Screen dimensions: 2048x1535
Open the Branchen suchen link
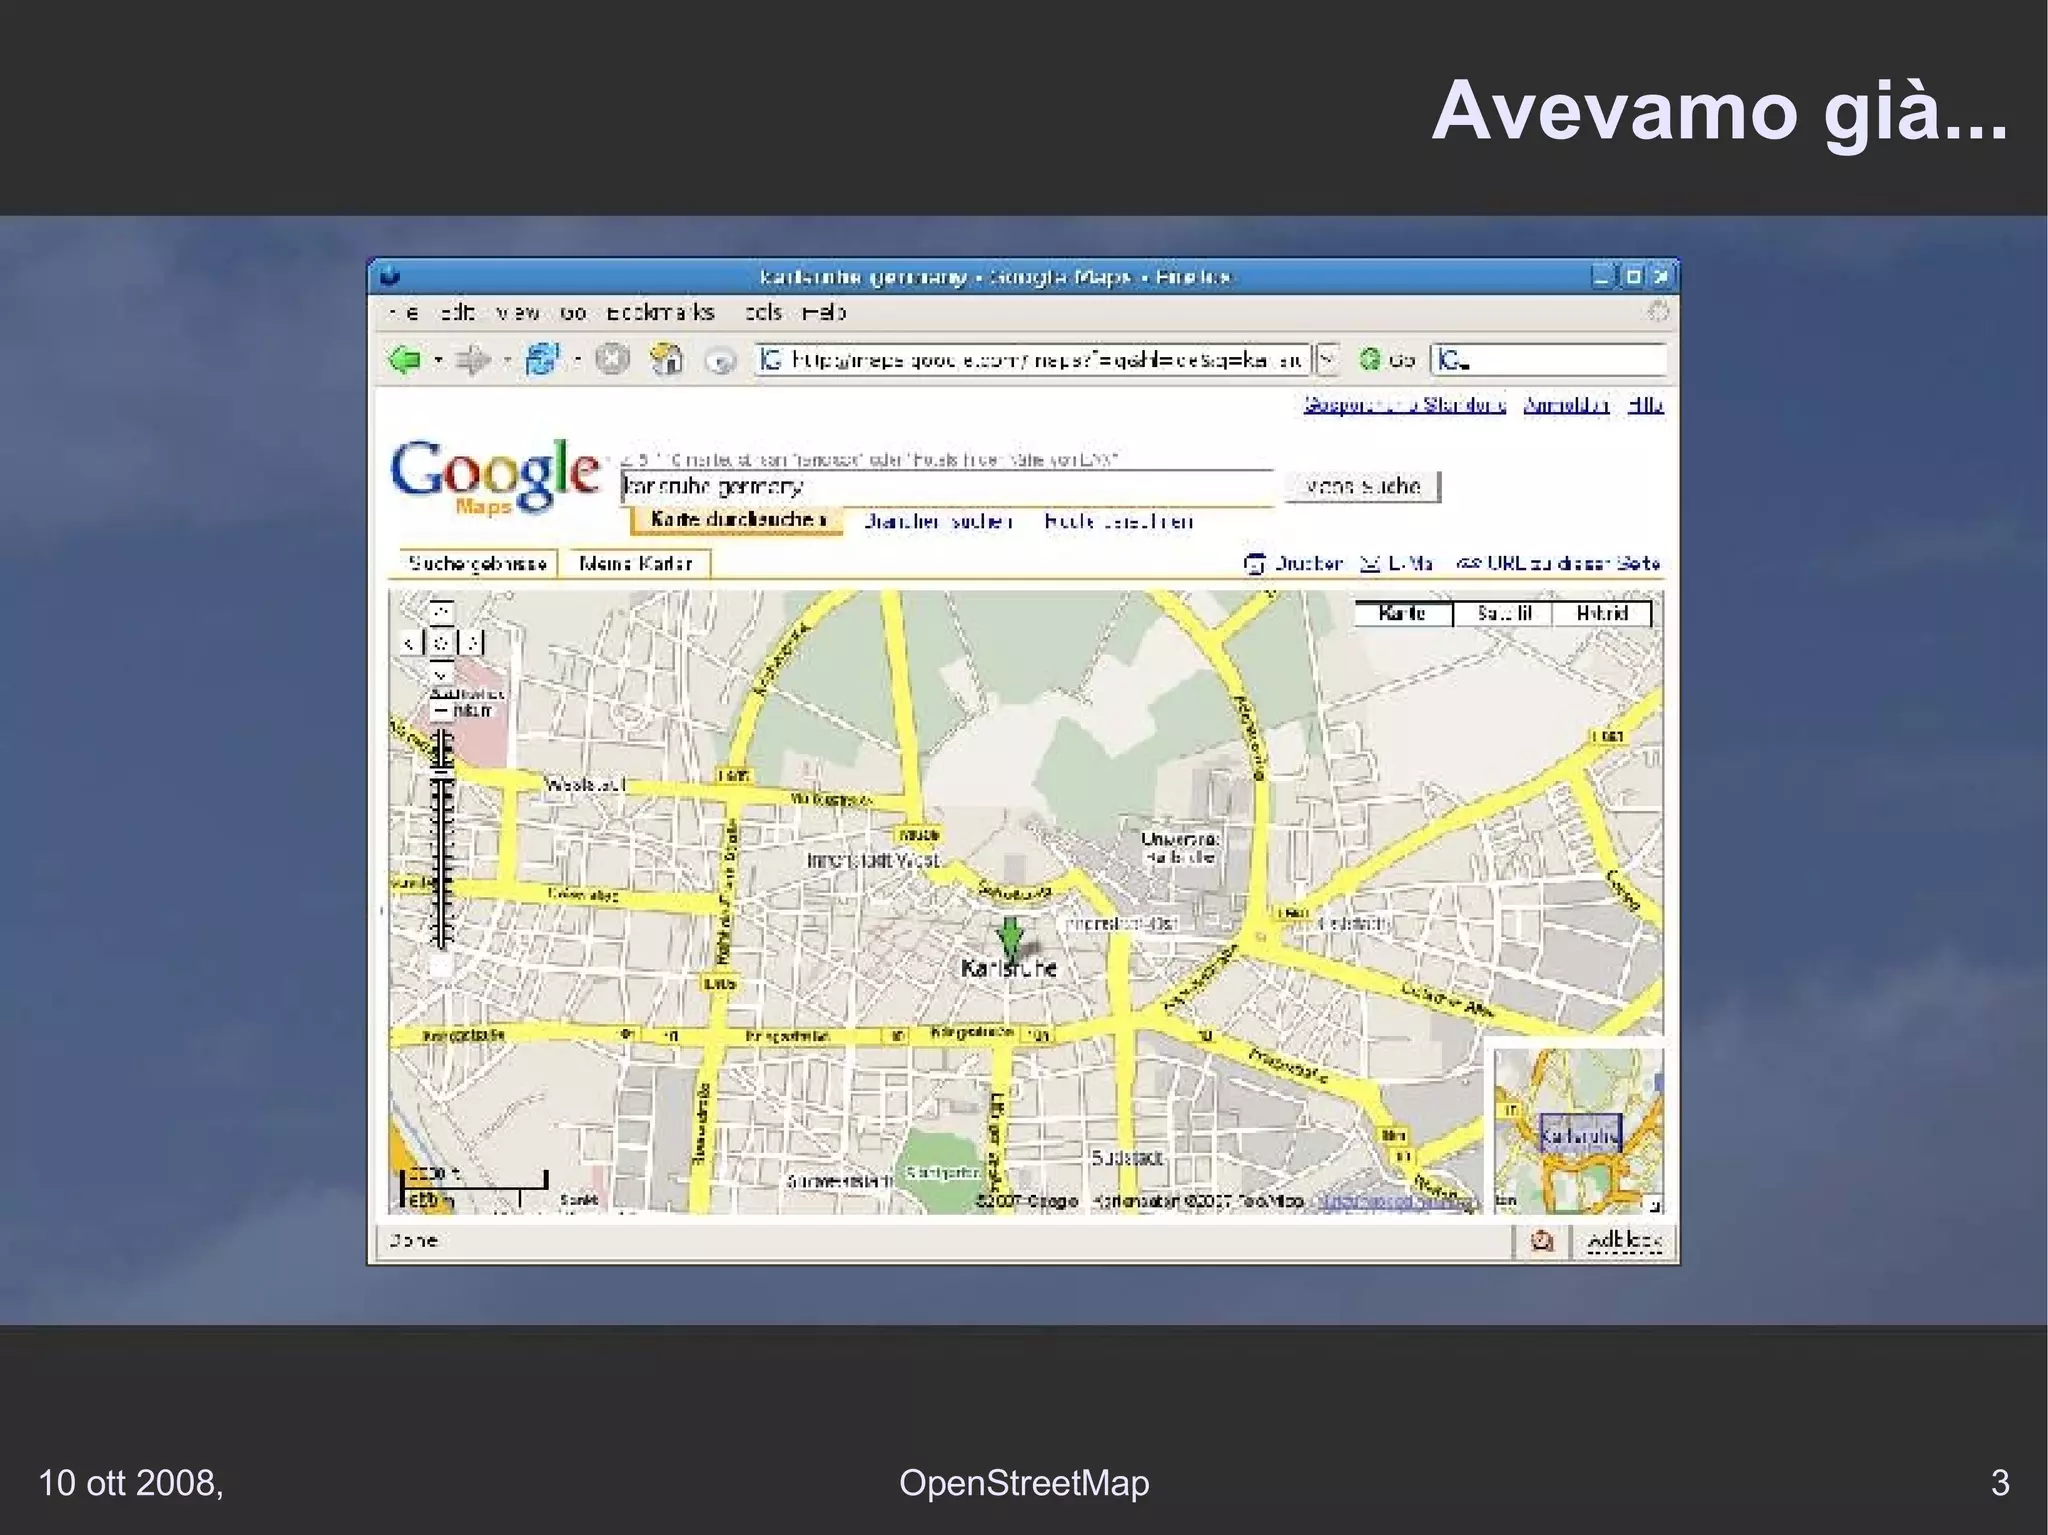tap(937, 521)
